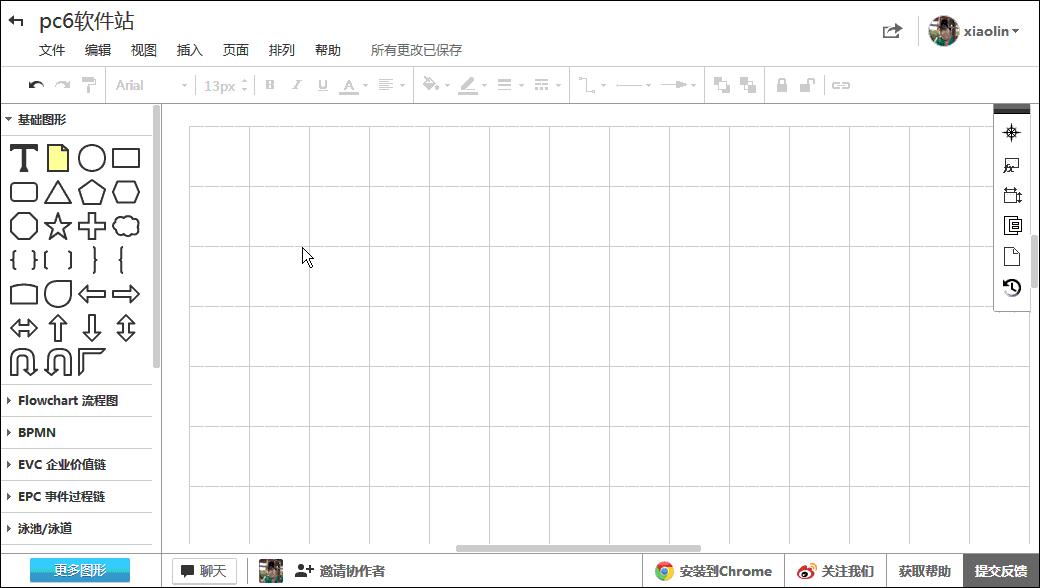Select the Cross shape
1040x588 pixels.
pyautogui.click(x=92, y=226)
